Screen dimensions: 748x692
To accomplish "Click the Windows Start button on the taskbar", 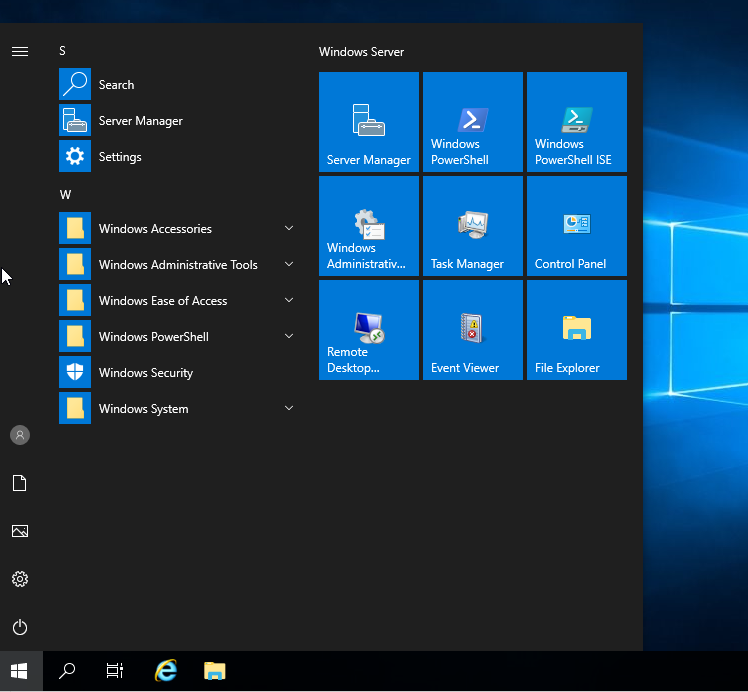I will pyautogui.click(x=19, y=671).
